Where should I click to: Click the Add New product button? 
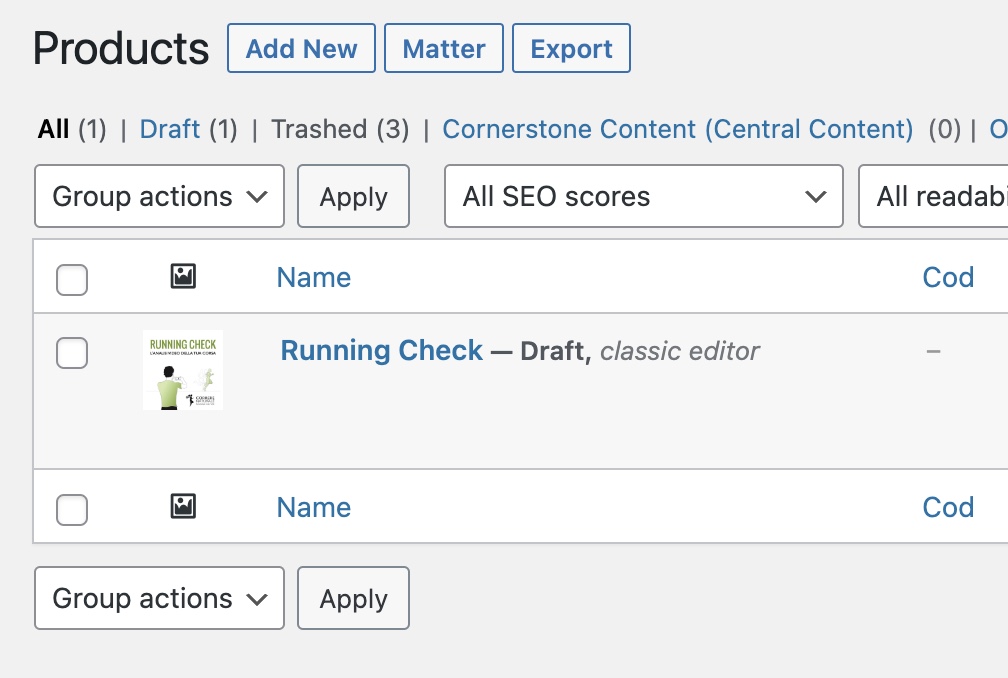(301, 49)
